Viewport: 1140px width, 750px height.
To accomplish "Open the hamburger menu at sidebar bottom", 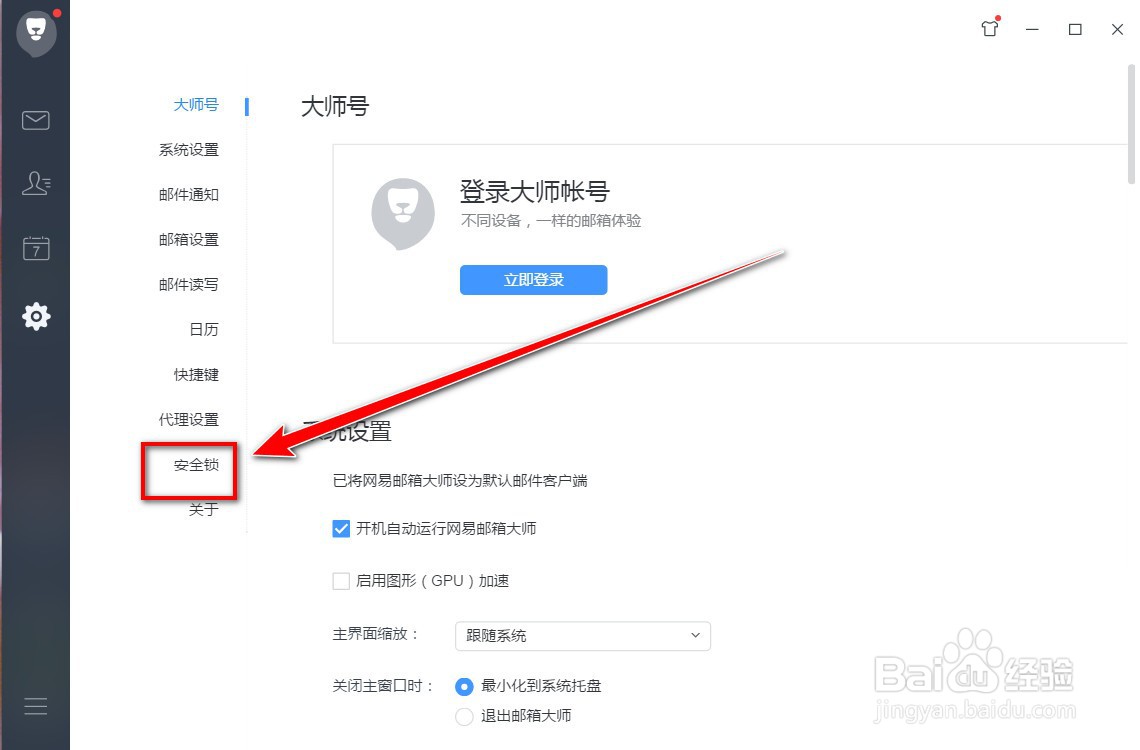I will click(36, 706).
